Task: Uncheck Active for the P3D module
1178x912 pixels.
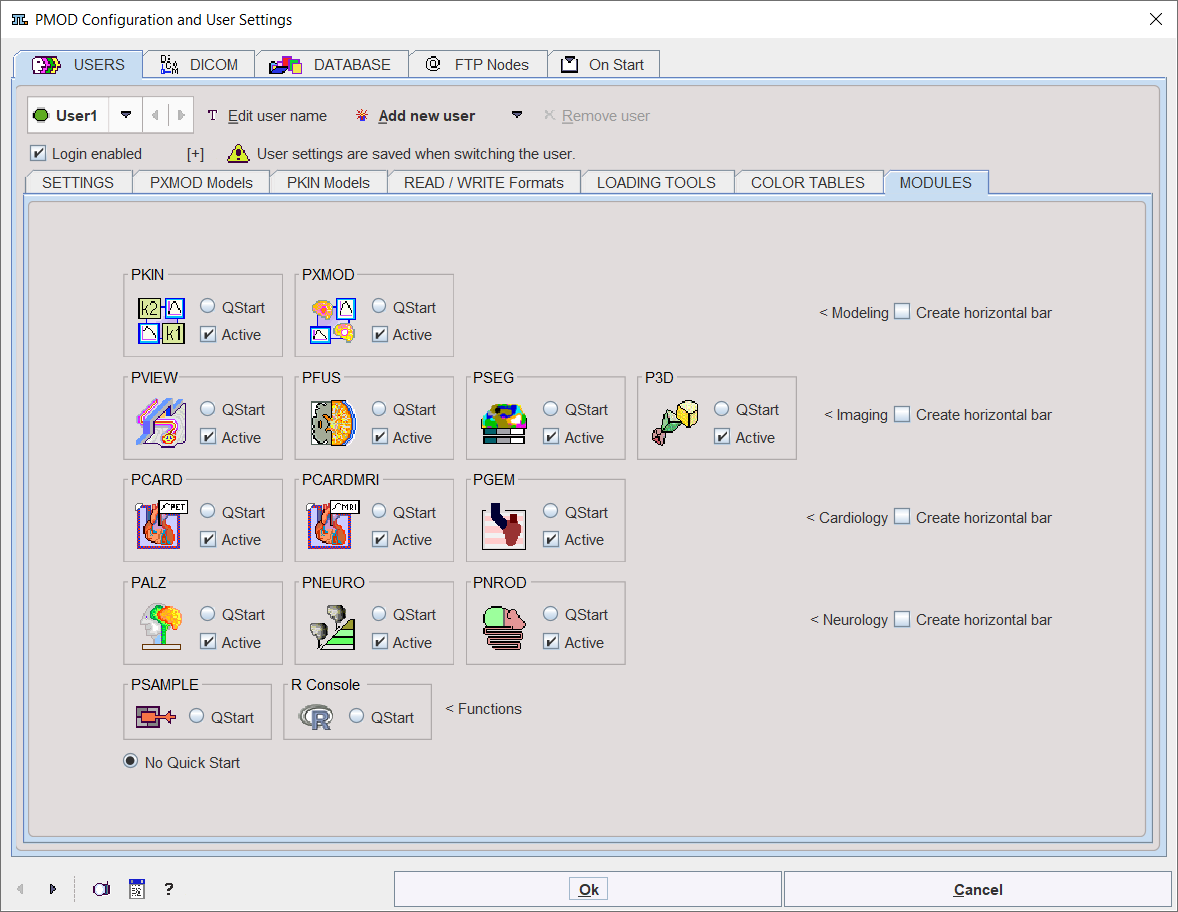Action: click(722, 437)
